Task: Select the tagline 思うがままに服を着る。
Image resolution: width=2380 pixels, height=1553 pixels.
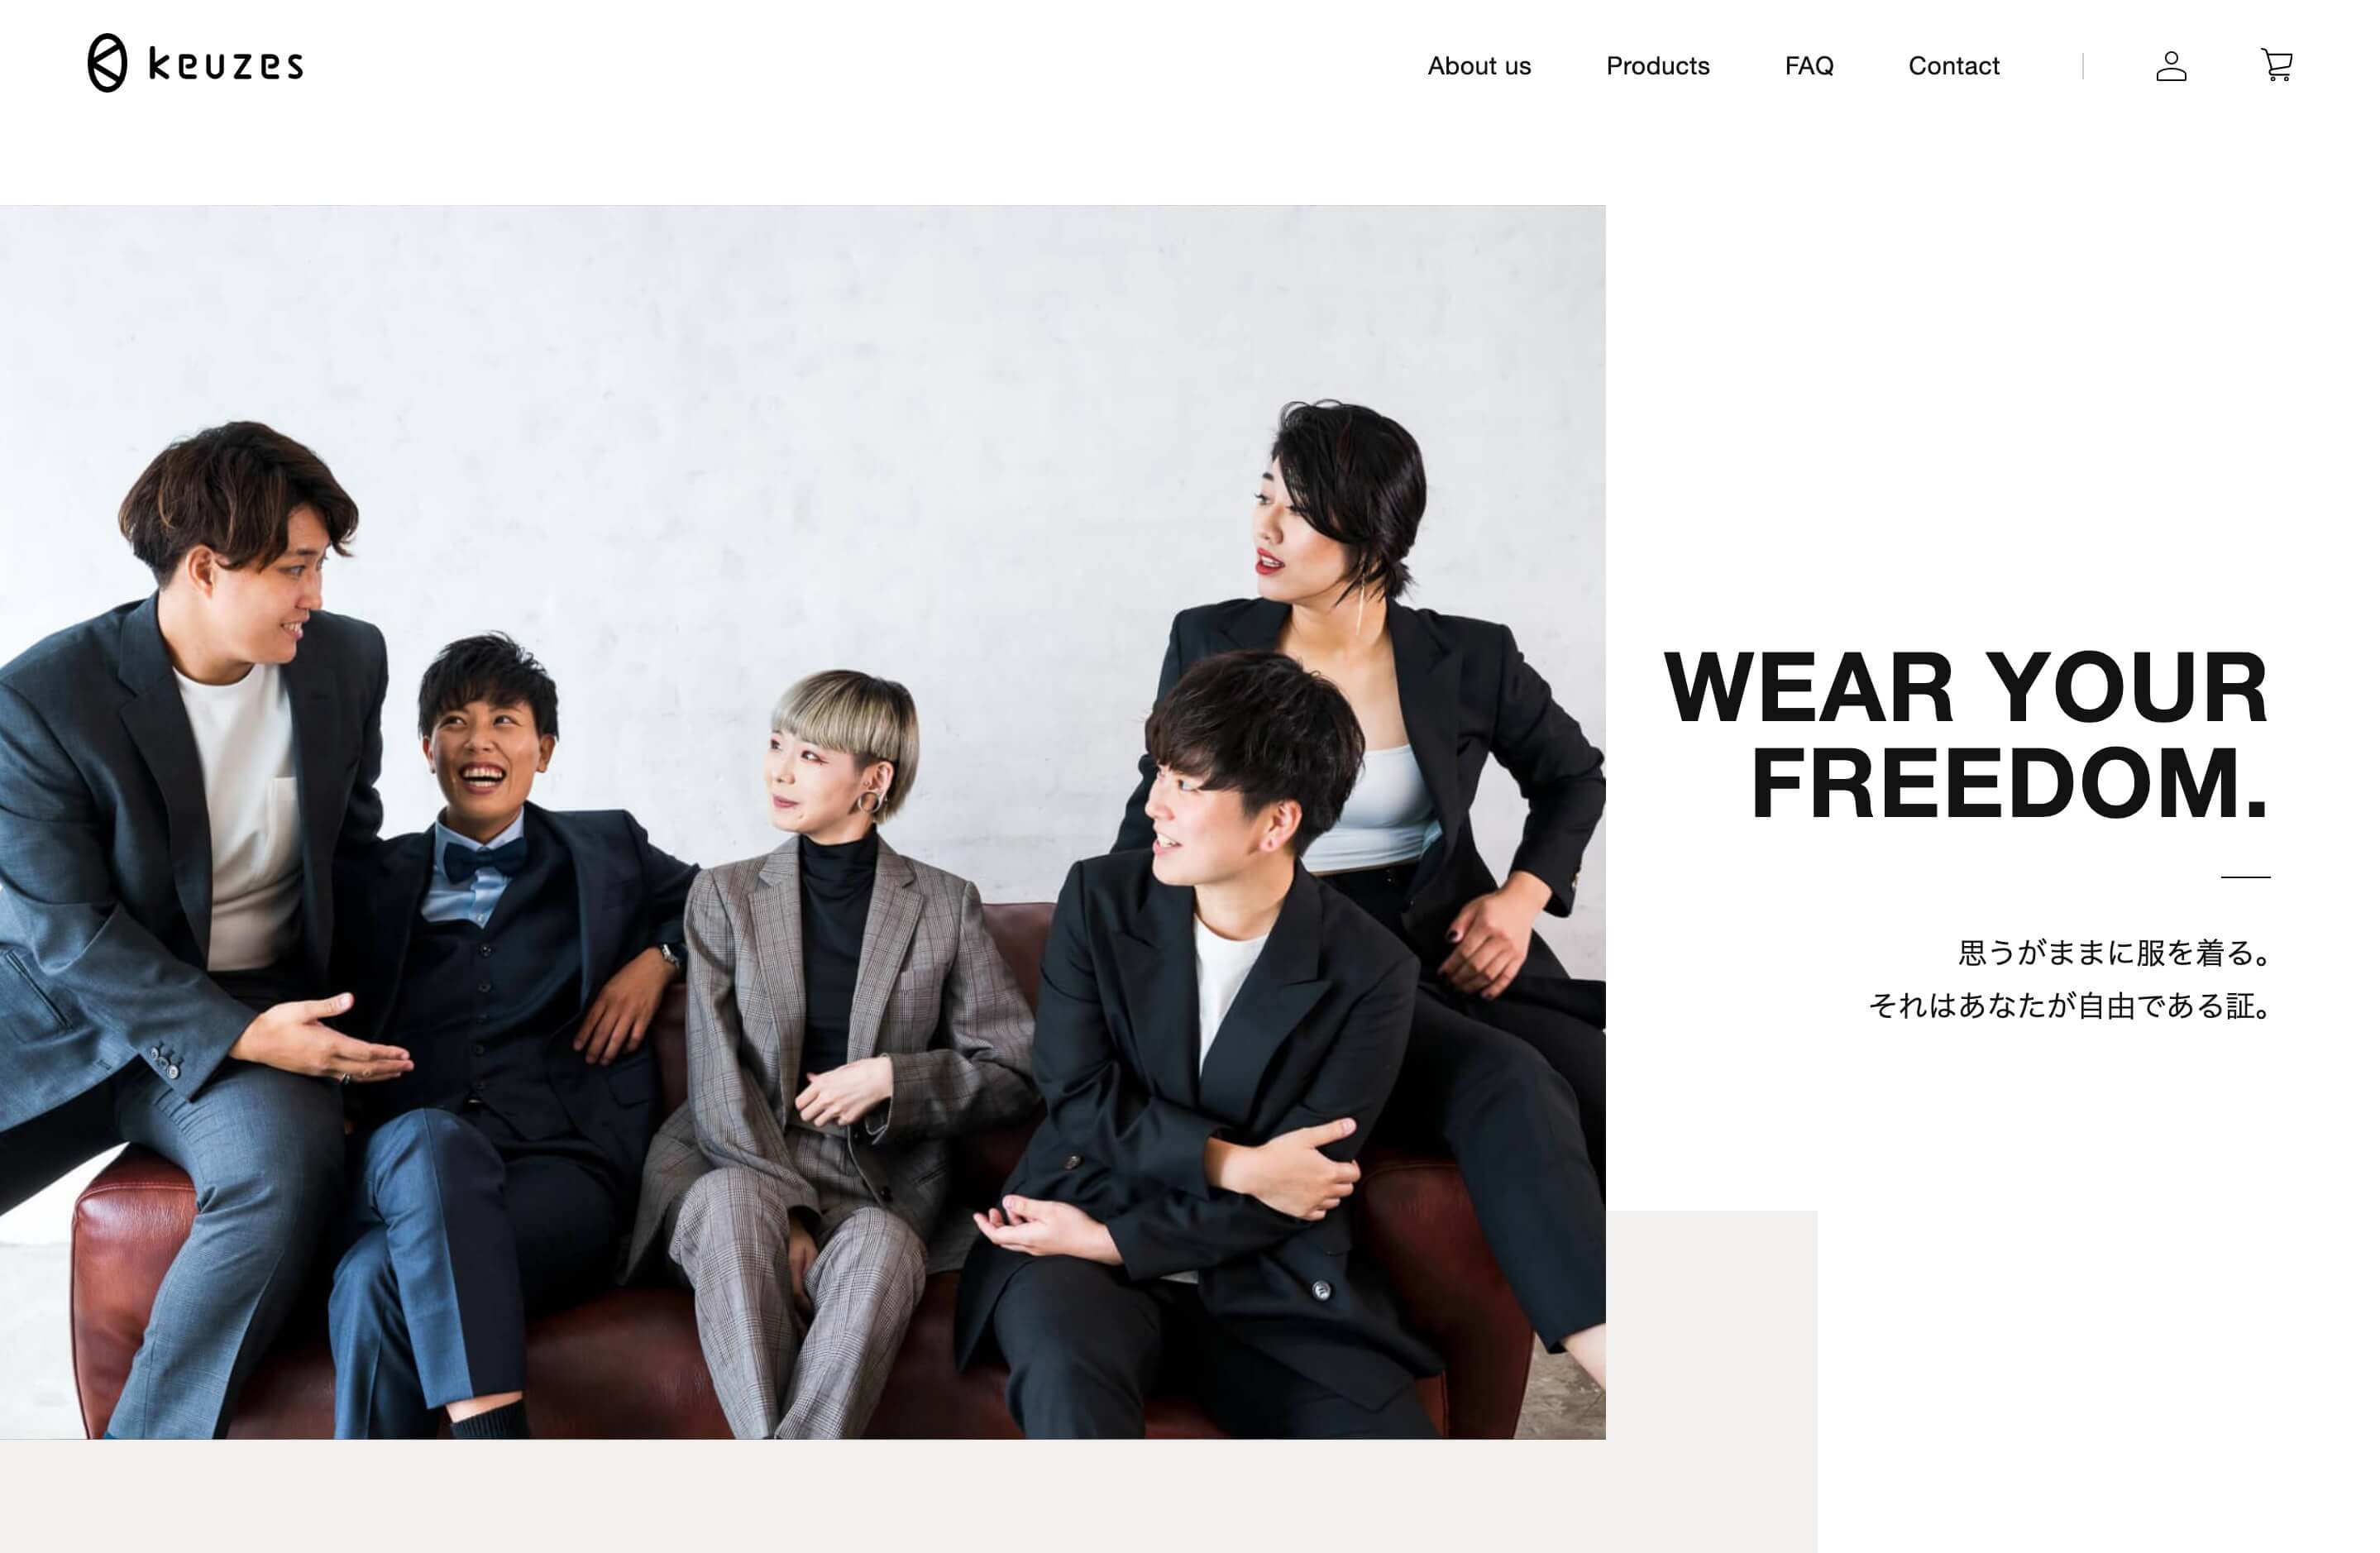Action: (2114, 953)
